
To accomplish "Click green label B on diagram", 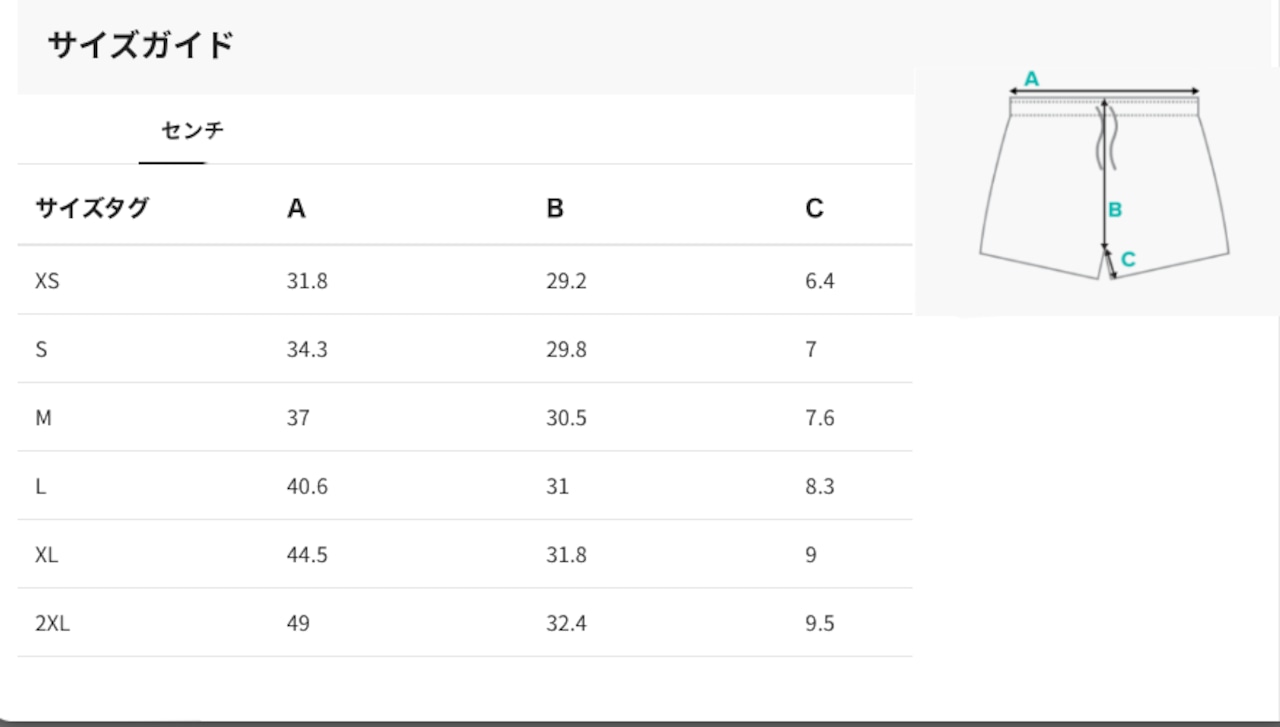I will coord(1115,210).
